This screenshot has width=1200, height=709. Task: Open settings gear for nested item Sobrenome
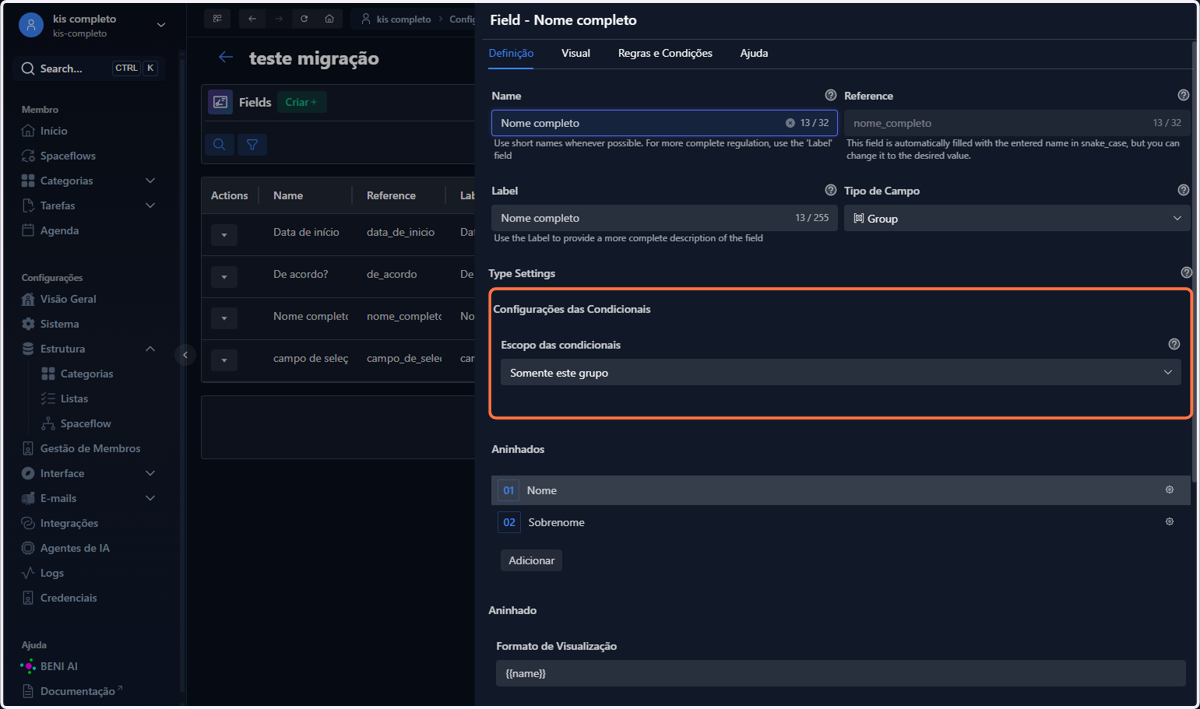pyautogui.click(x=1170, y=522)
